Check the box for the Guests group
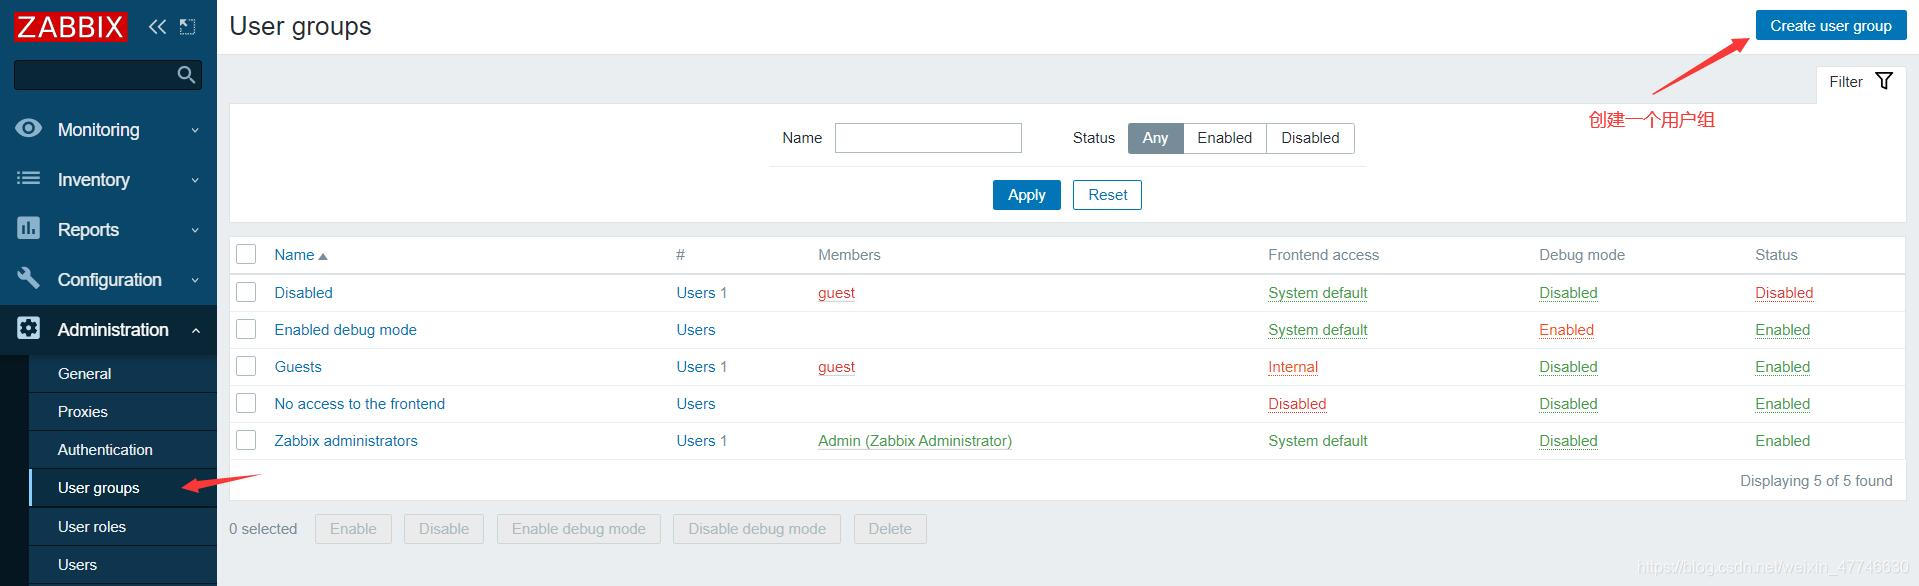The height and width of the screenshot is (586, 1919). coord(246,366)
